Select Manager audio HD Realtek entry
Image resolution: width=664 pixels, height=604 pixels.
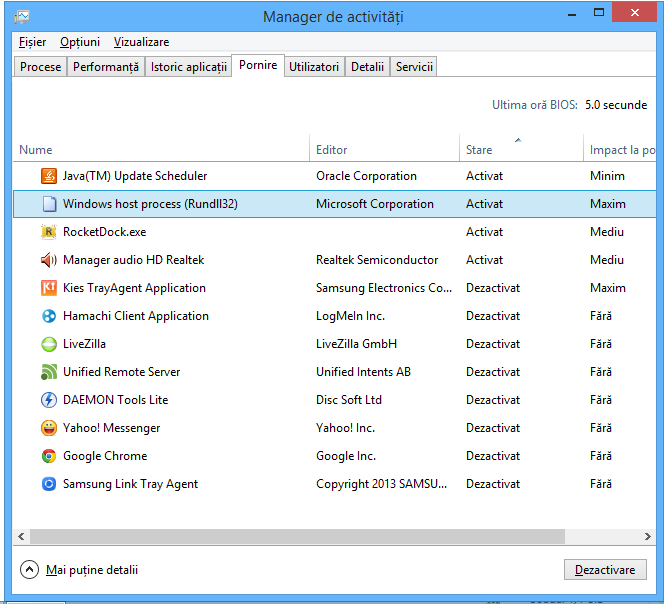click(335, 260)
